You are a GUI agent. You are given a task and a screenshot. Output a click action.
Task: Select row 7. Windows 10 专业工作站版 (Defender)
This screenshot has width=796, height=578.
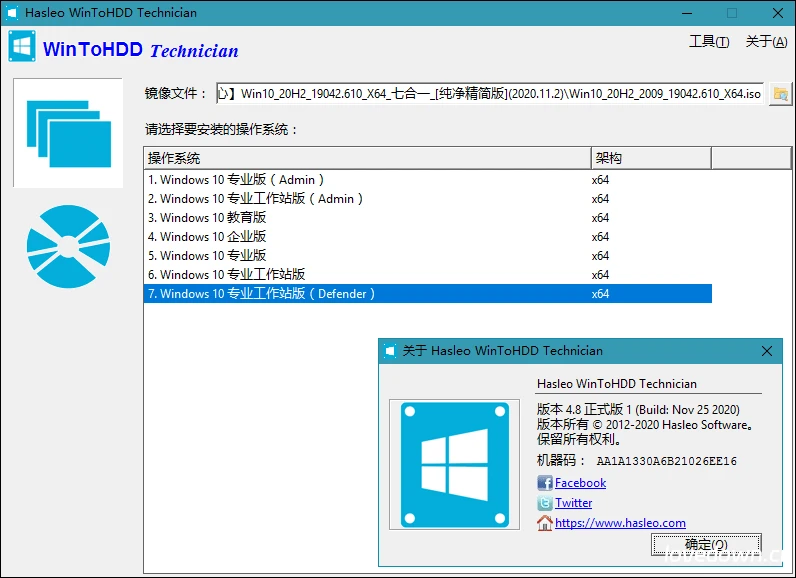pyautogui.click(x=427, y=294)
